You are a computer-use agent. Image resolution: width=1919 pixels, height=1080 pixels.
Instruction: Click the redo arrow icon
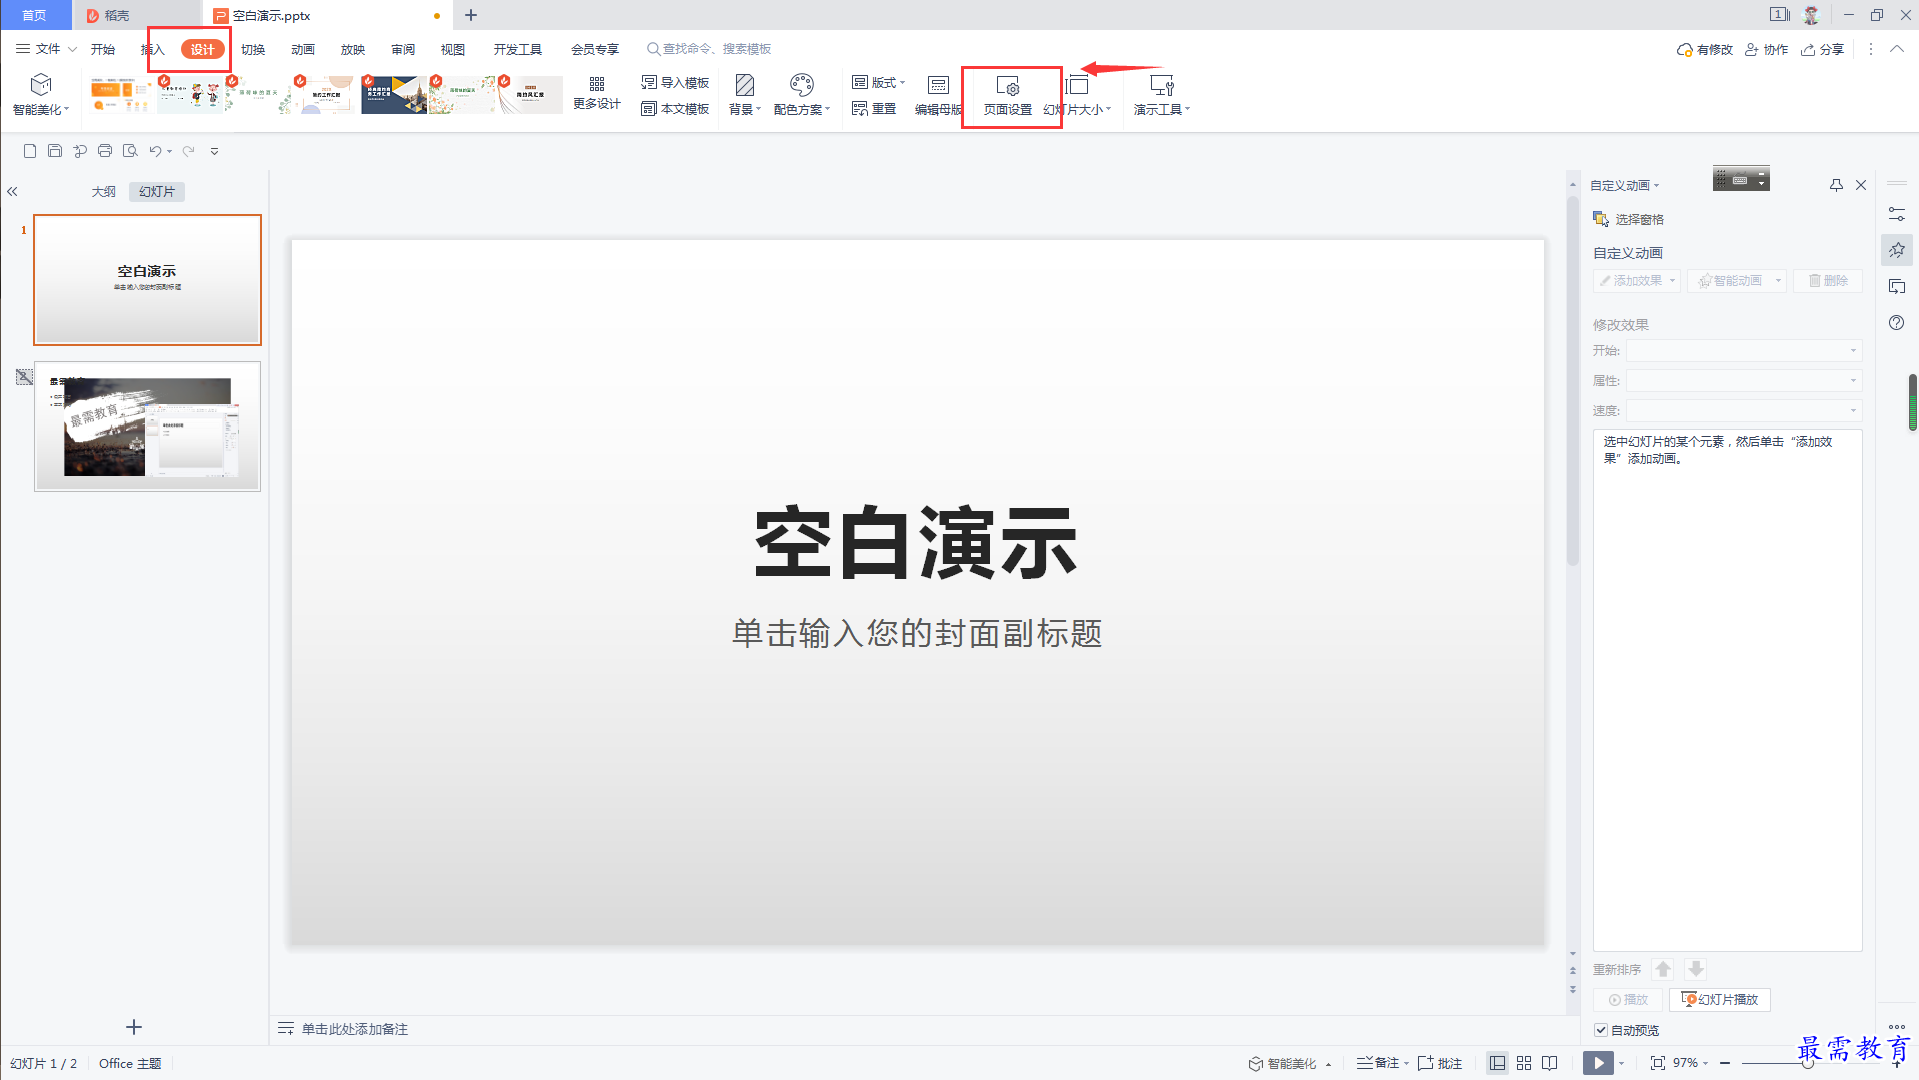(188, 151)
